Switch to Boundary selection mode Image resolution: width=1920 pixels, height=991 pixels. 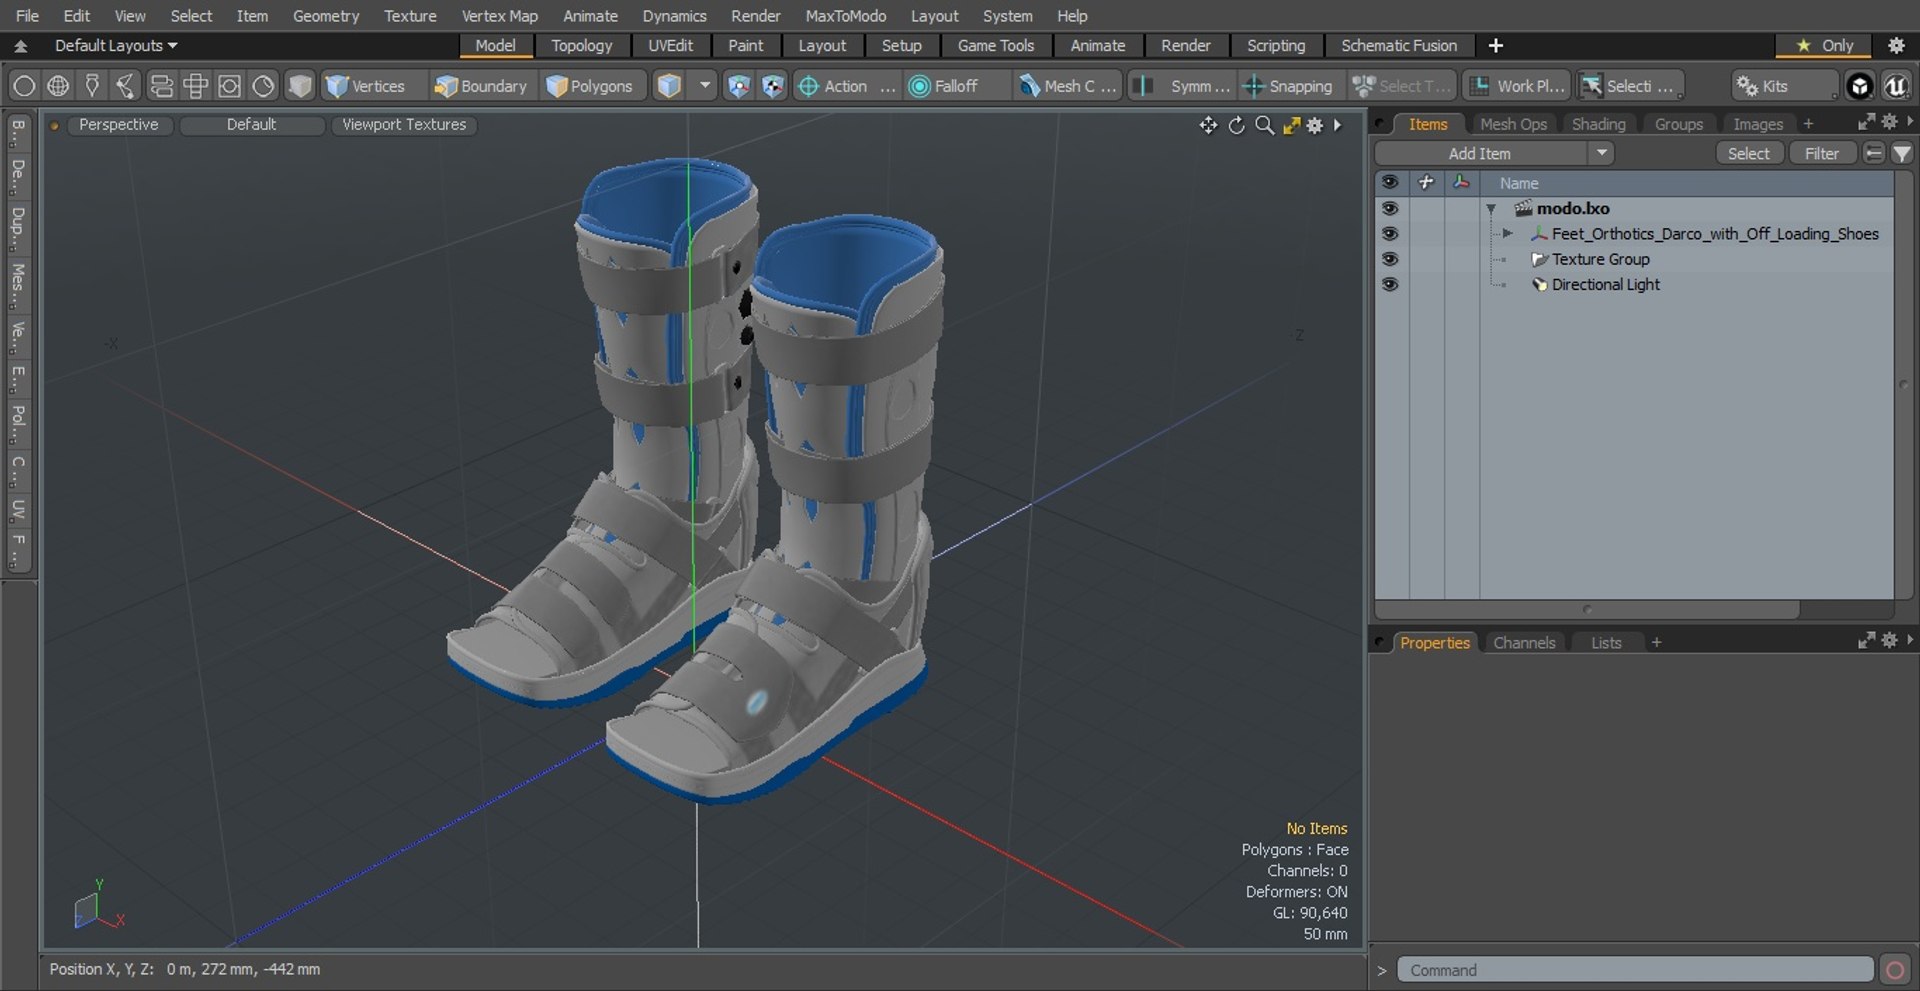point(480,86)
